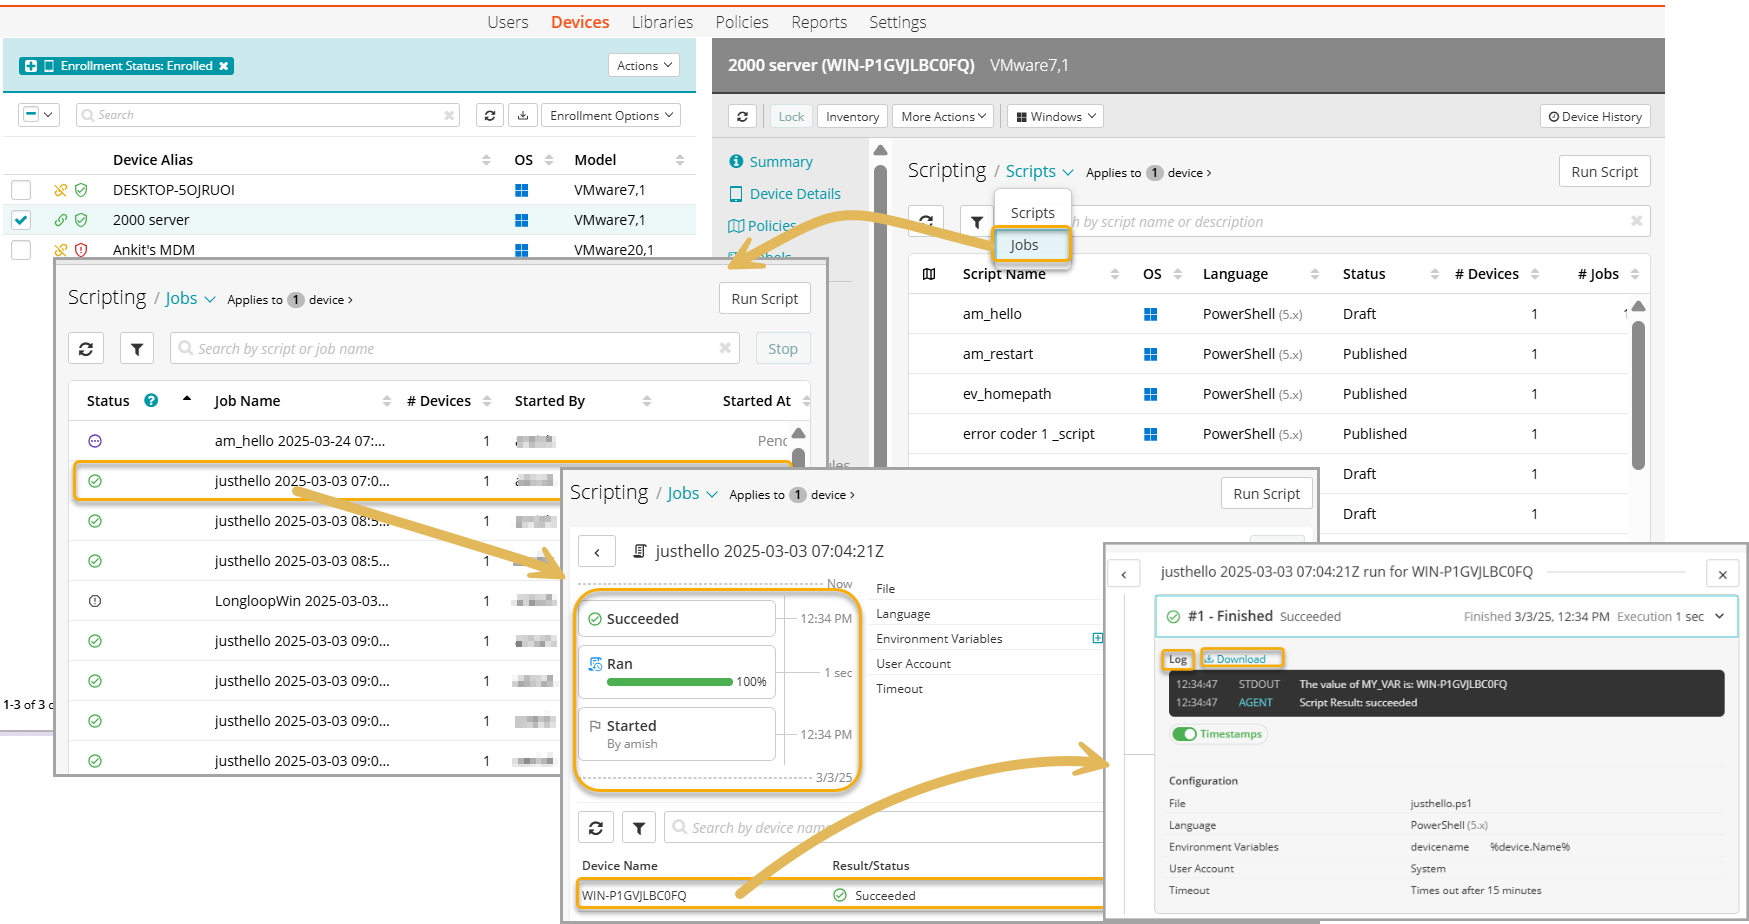Click the download icon beside Enrollment Options
This screenshot has height=924, width=1749.
523,116
